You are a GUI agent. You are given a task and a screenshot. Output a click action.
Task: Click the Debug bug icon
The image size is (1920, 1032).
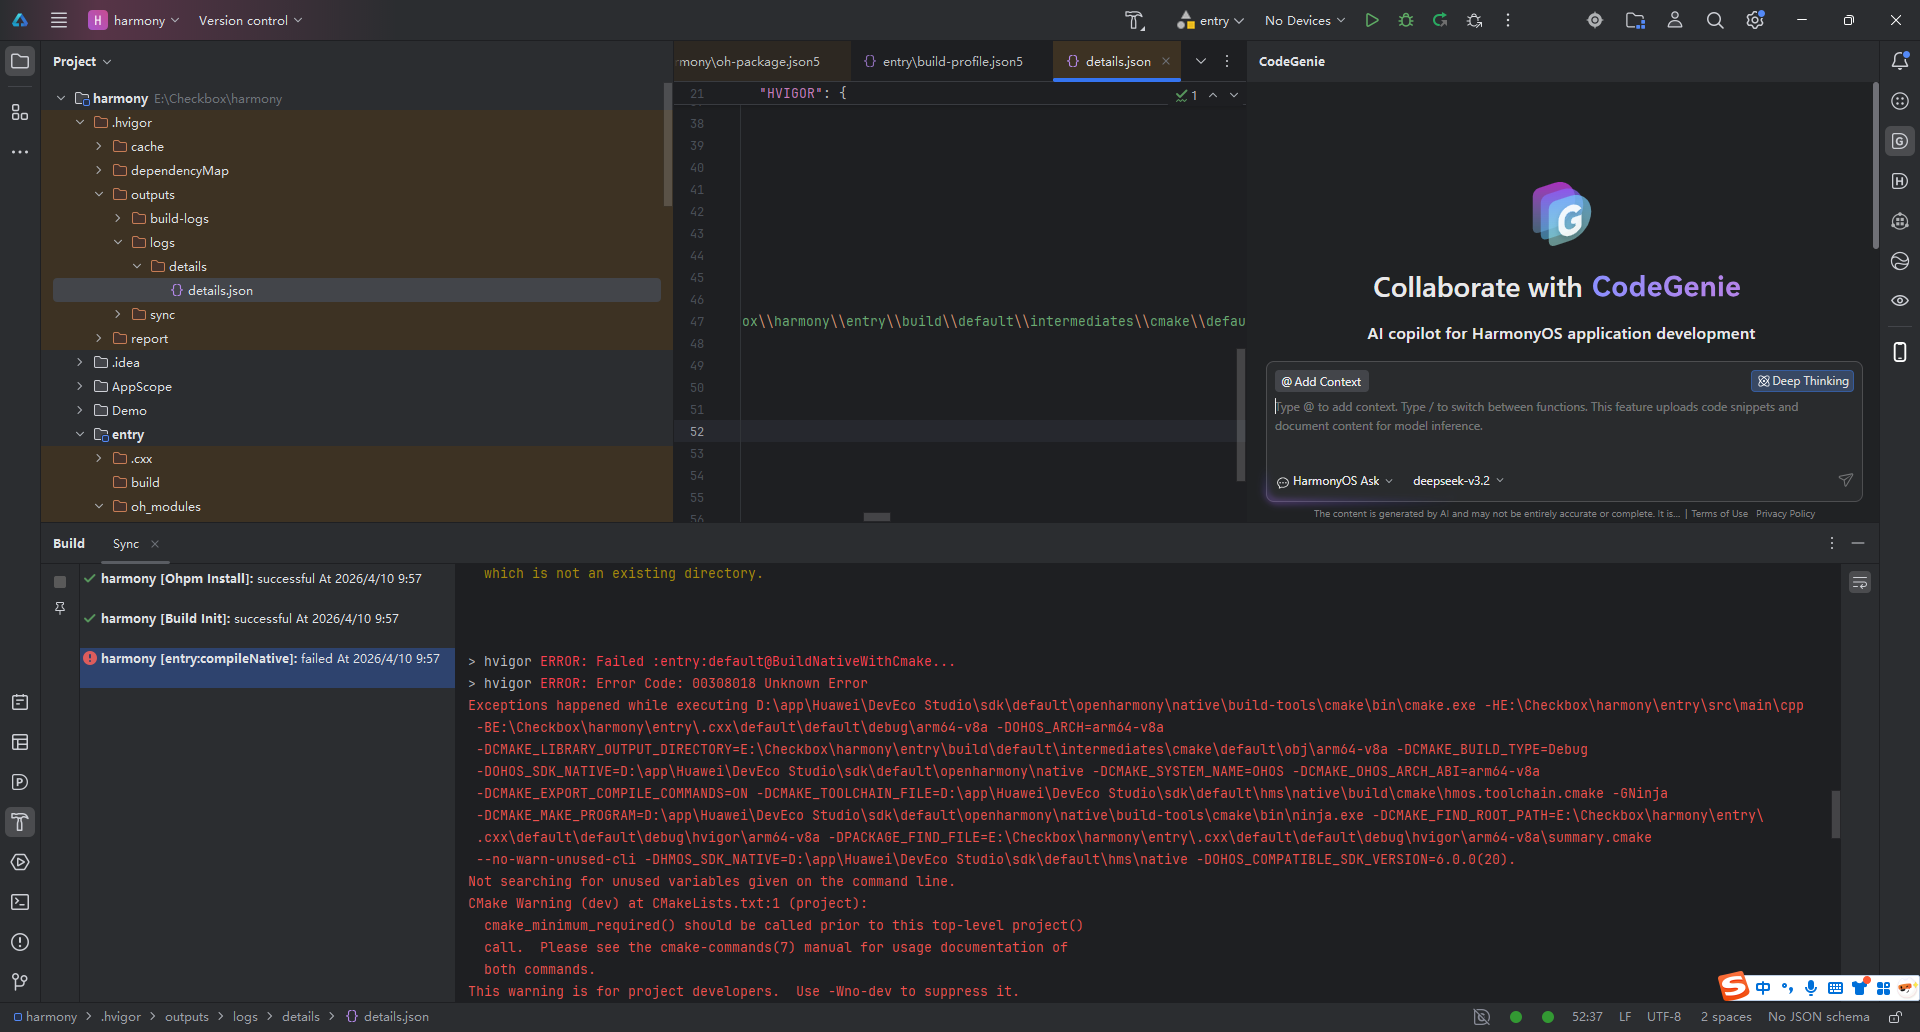click(1406, 20)
